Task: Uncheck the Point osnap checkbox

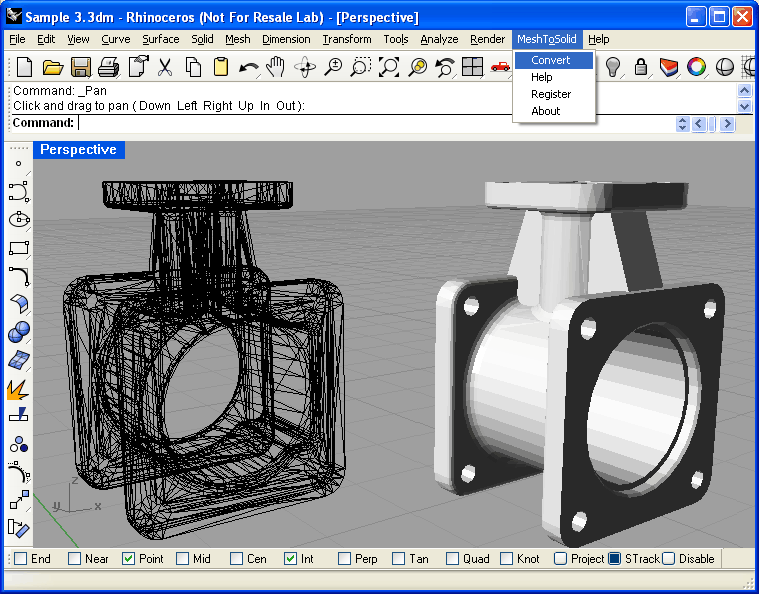Action: pyautogui.click(x=128, y=559)
